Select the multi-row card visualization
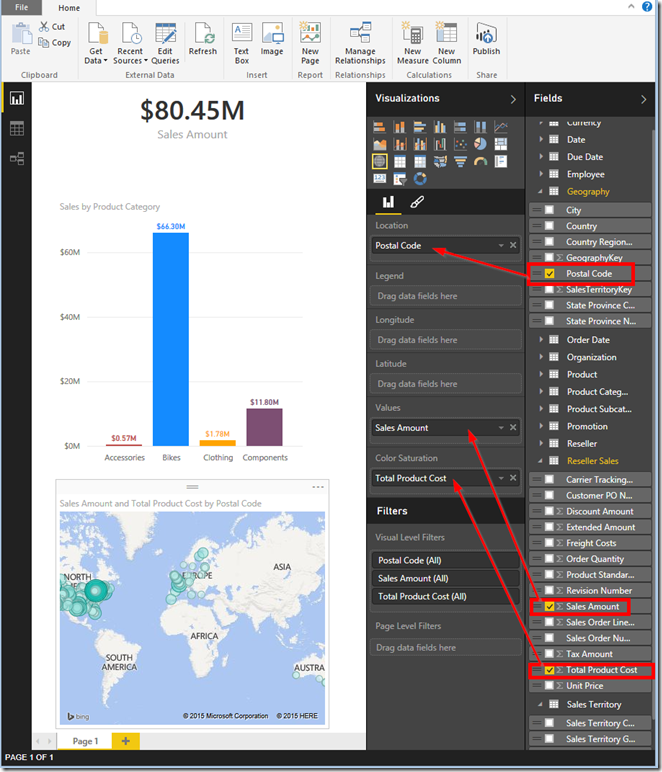This screenshot has width=662, height=772. click(x=501, y=161)
